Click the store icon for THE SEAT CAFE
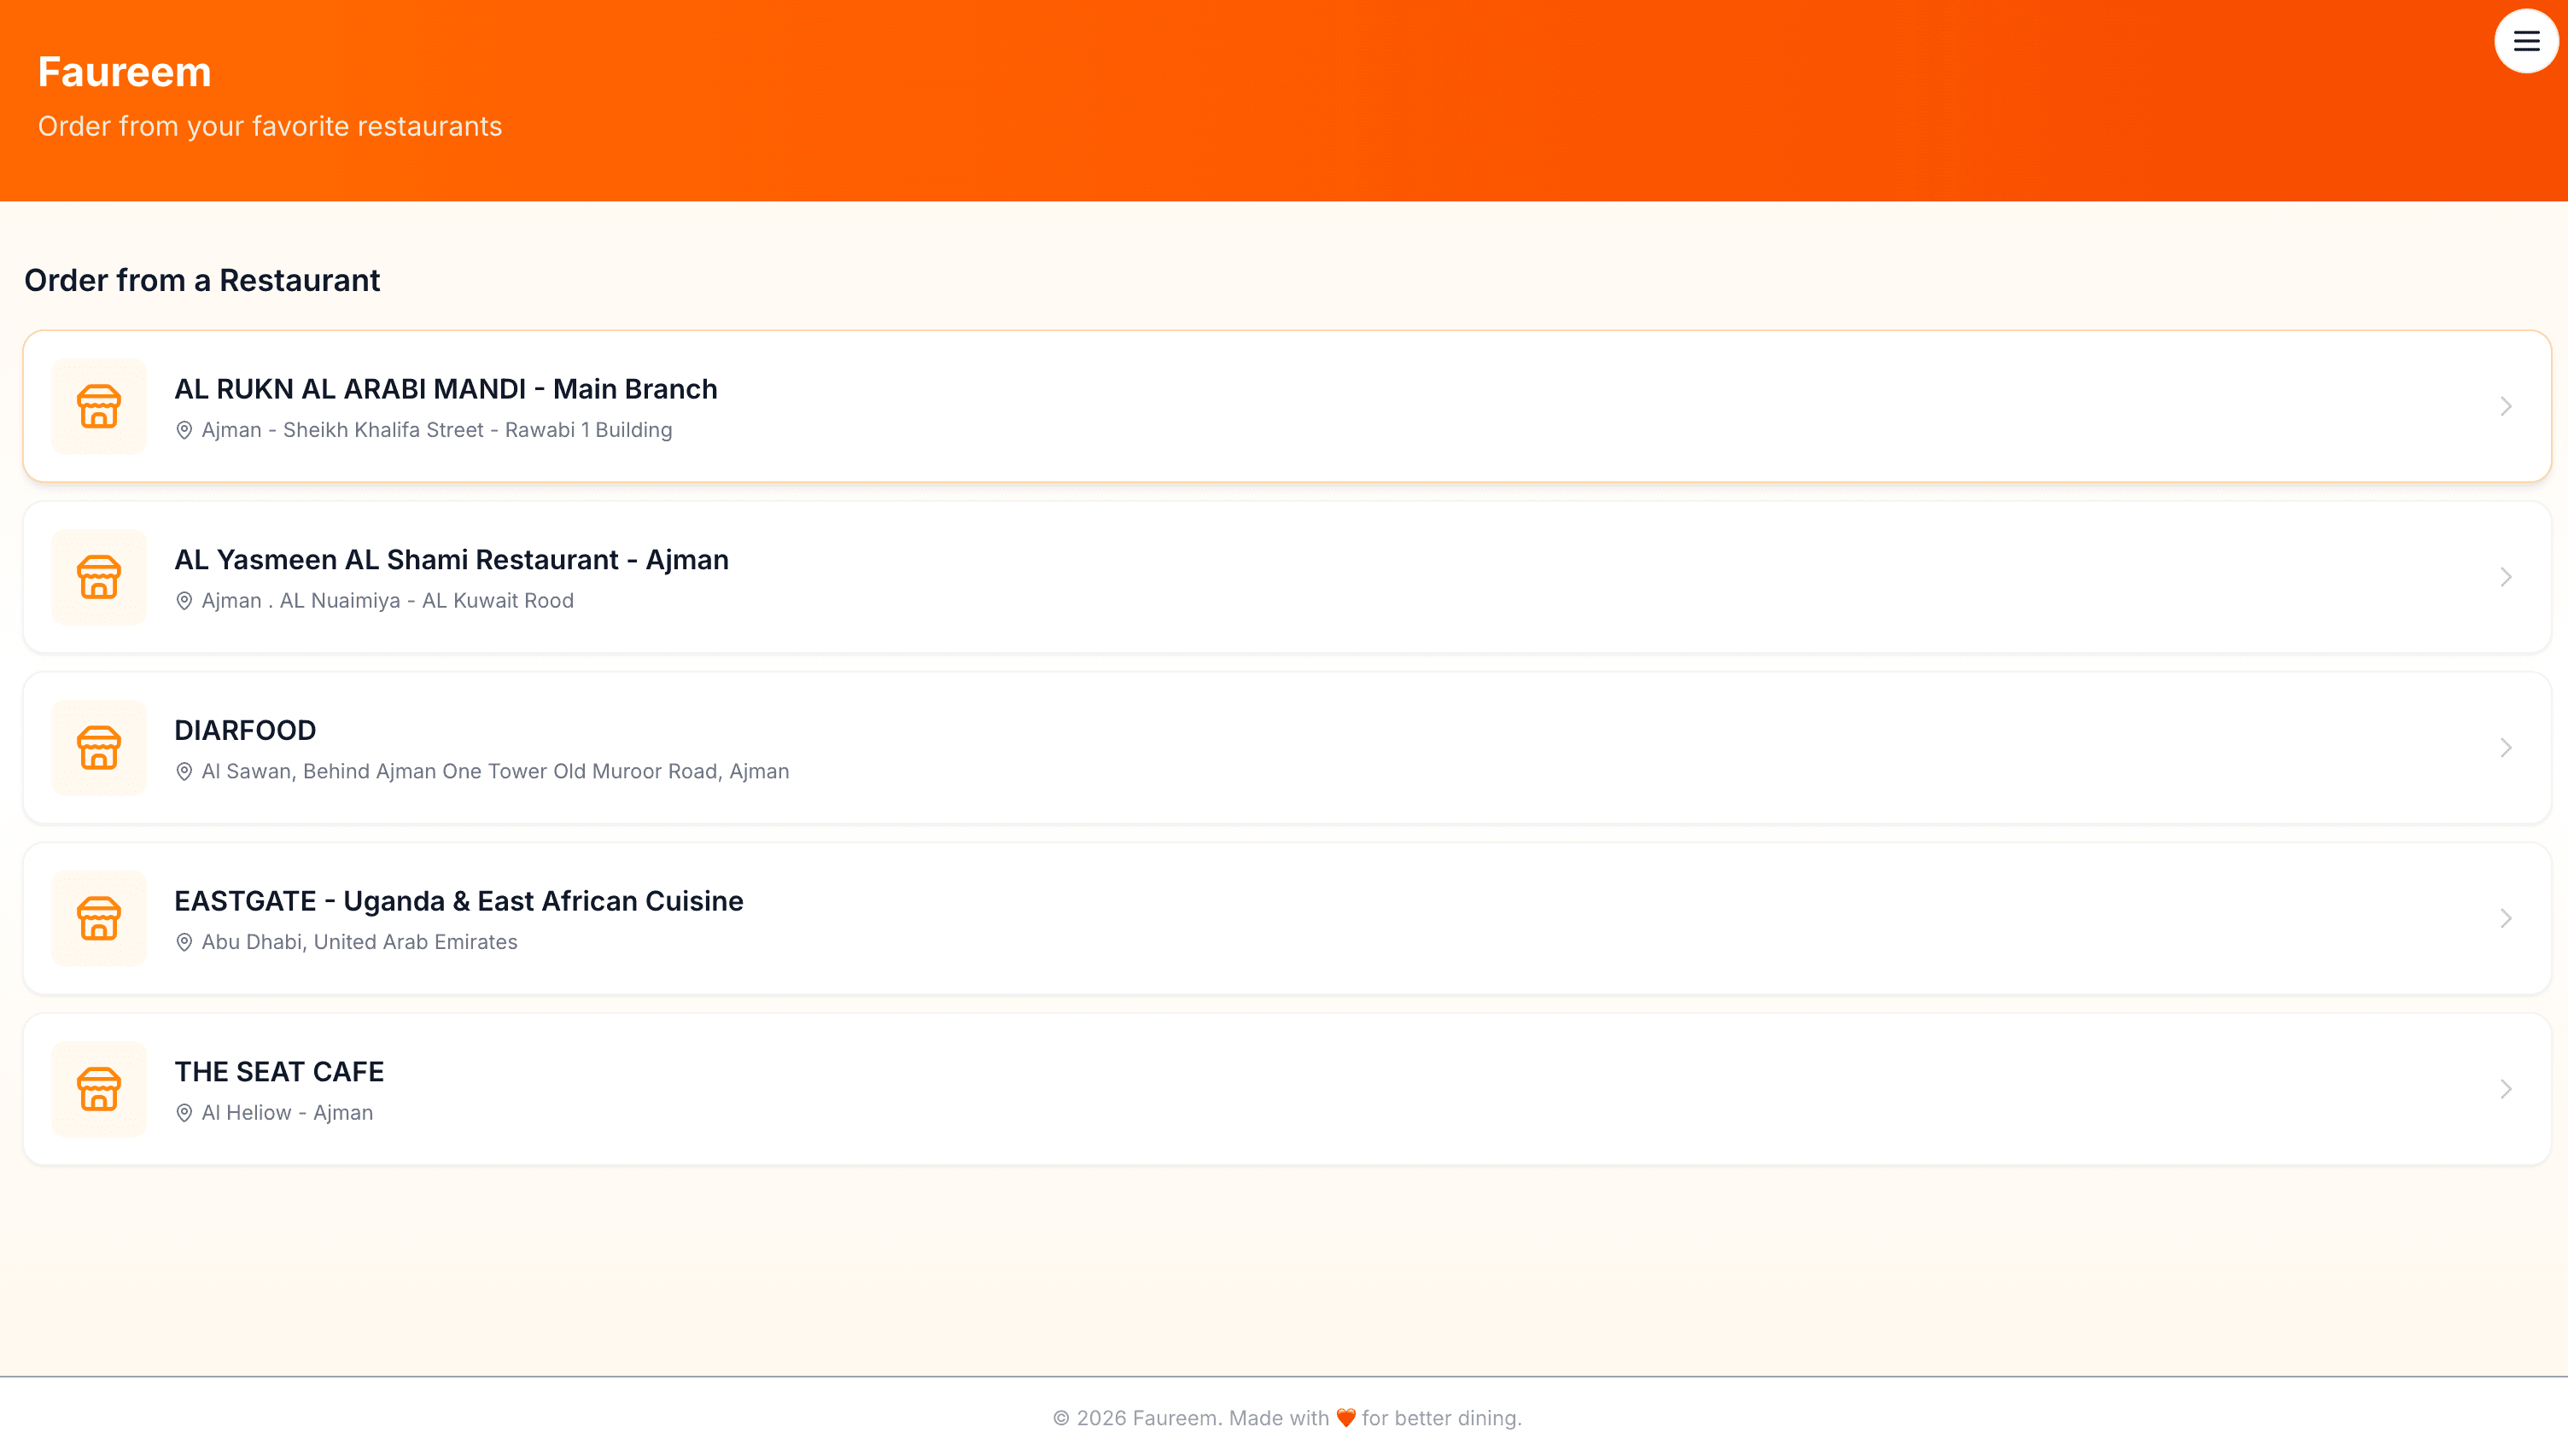 click(x=99, y=1089)
